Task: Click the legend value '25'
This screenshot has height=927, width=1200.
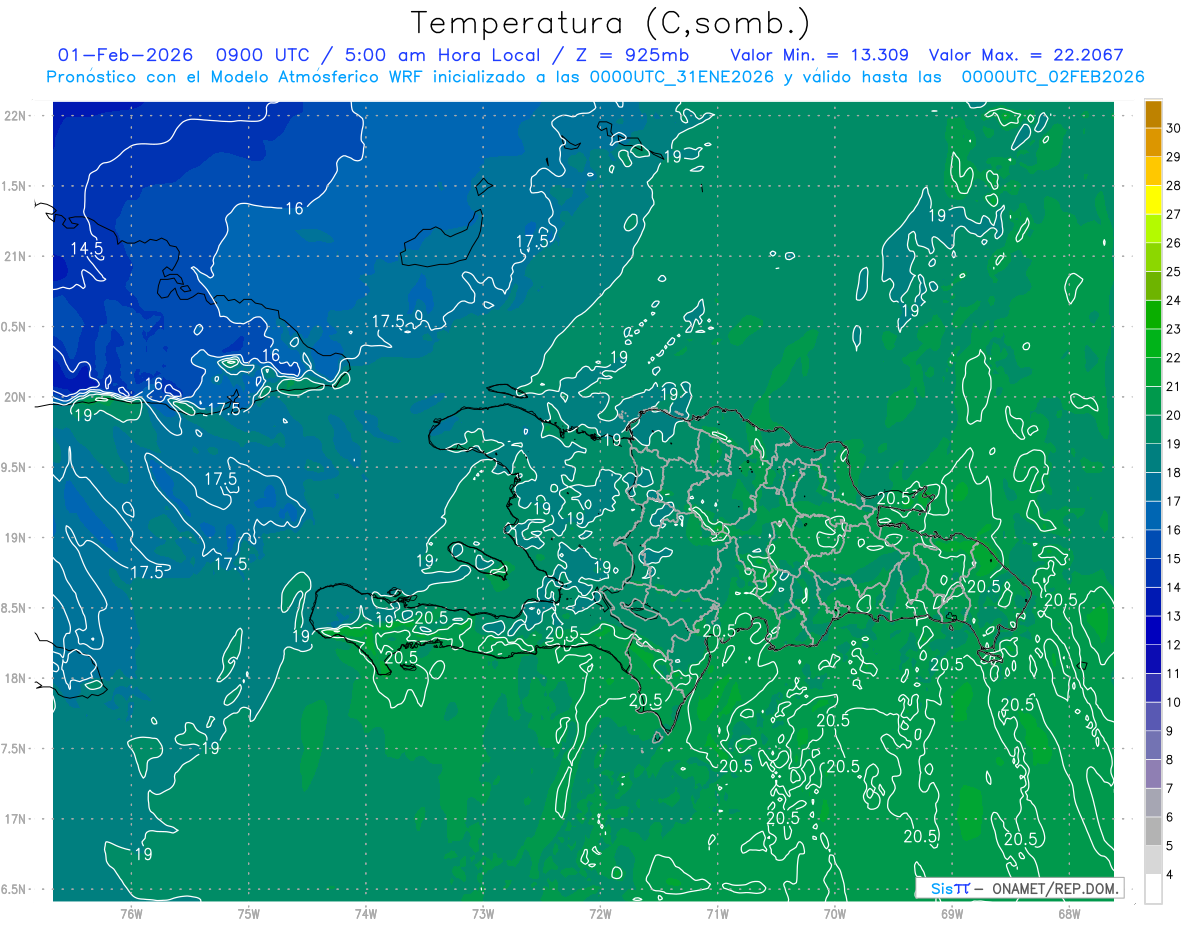Action: pyautogui.click(x=1174, y=272)
